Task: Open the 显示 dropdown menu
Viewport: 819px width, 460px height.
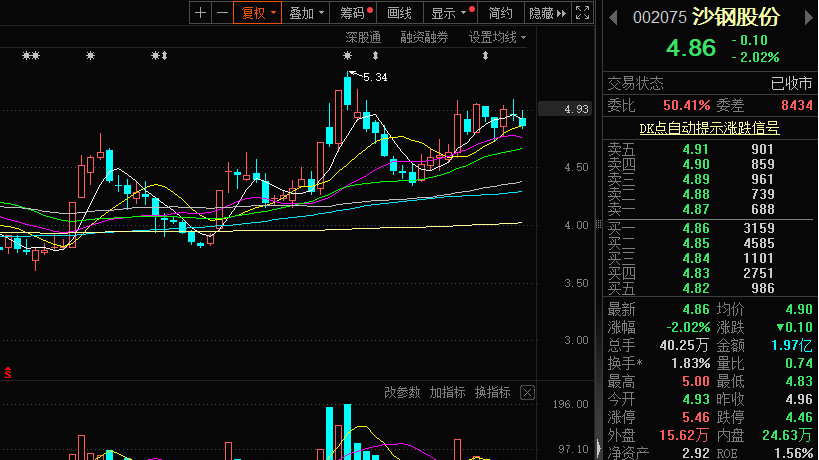Action: tap(450, 13)
